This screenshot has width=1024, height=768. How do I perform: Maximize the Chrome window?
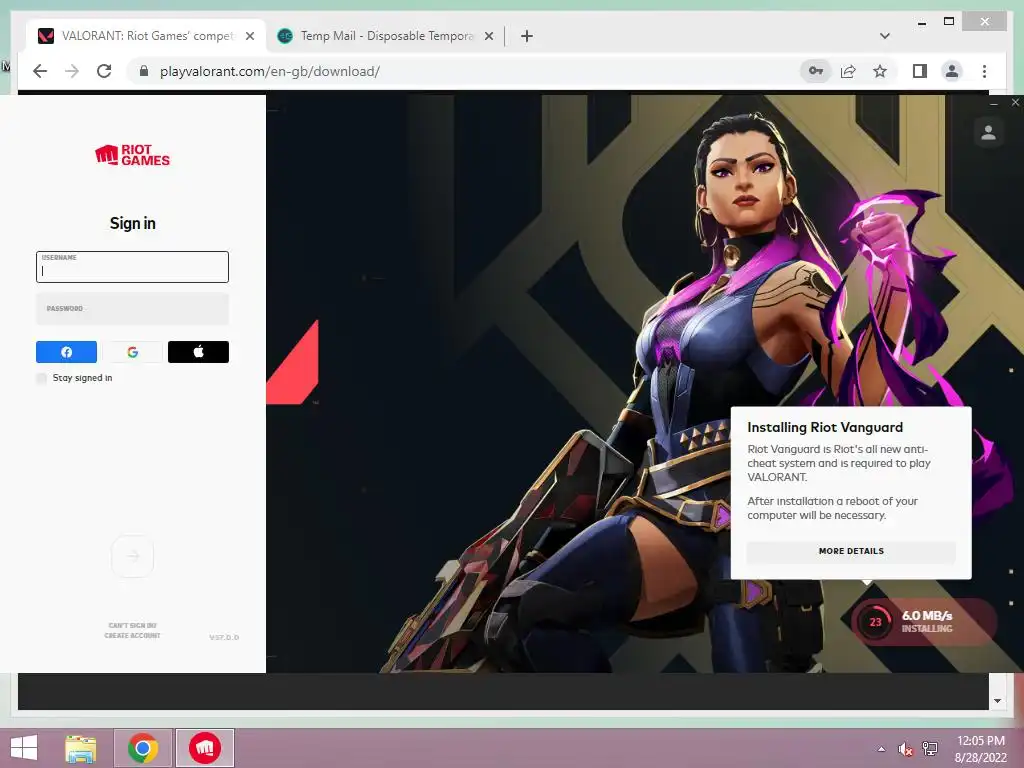coord(949,22)
